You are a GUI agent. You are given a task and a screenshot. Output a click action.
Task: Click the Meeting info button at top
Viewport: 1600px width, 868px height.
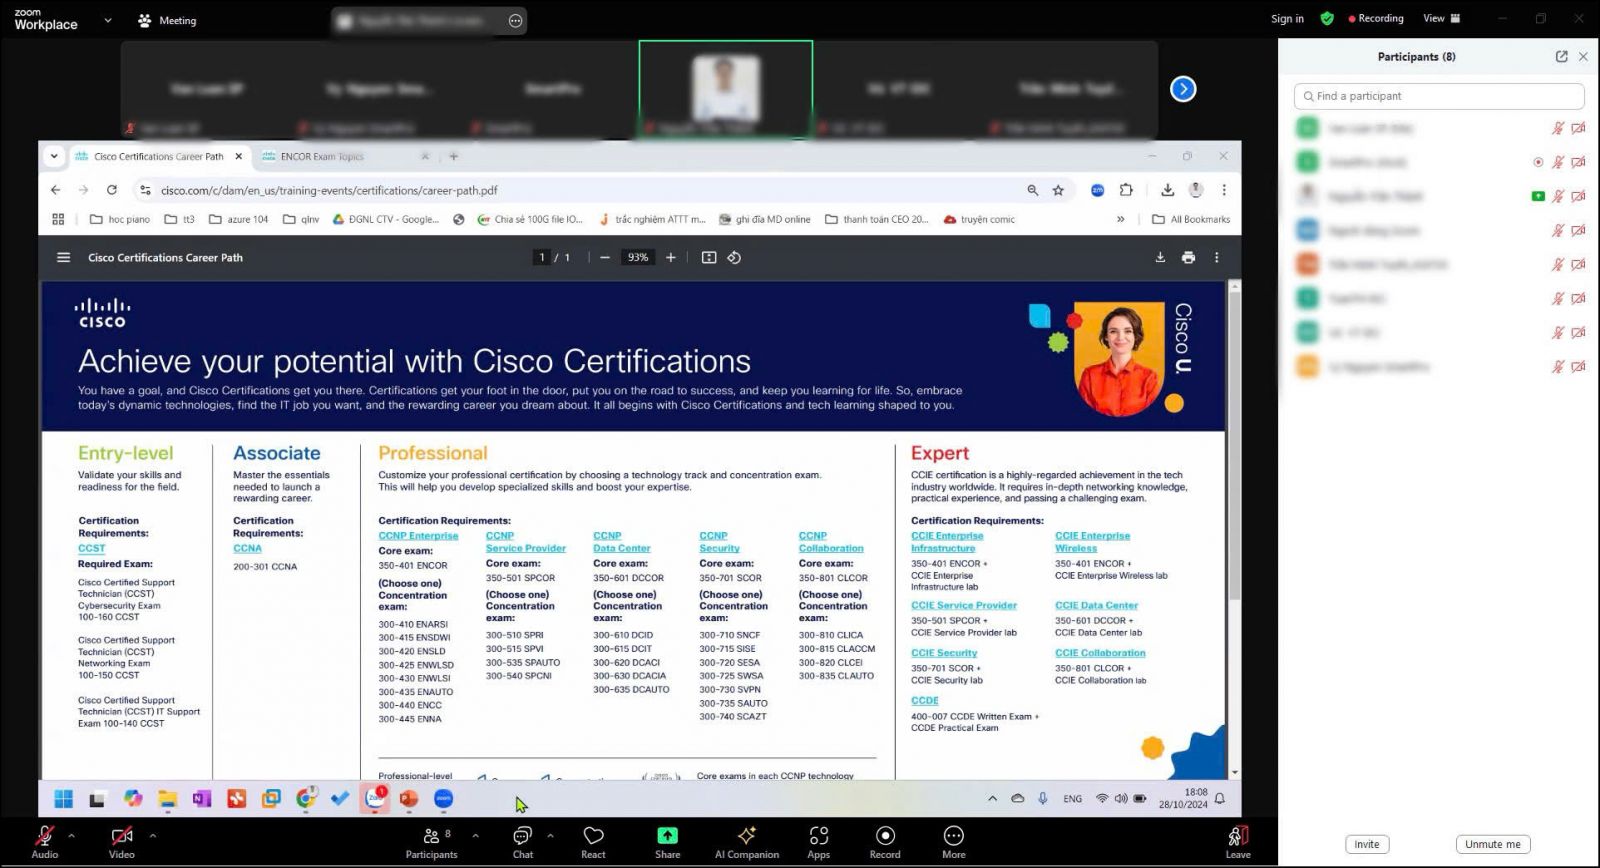click(167, 20)
